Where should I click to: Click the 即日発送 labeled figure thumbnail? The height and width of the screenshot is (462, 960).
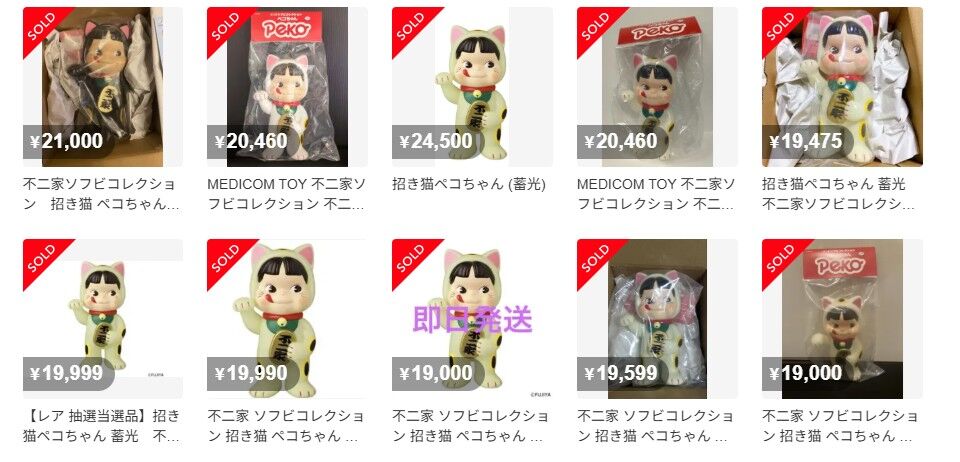472,319
